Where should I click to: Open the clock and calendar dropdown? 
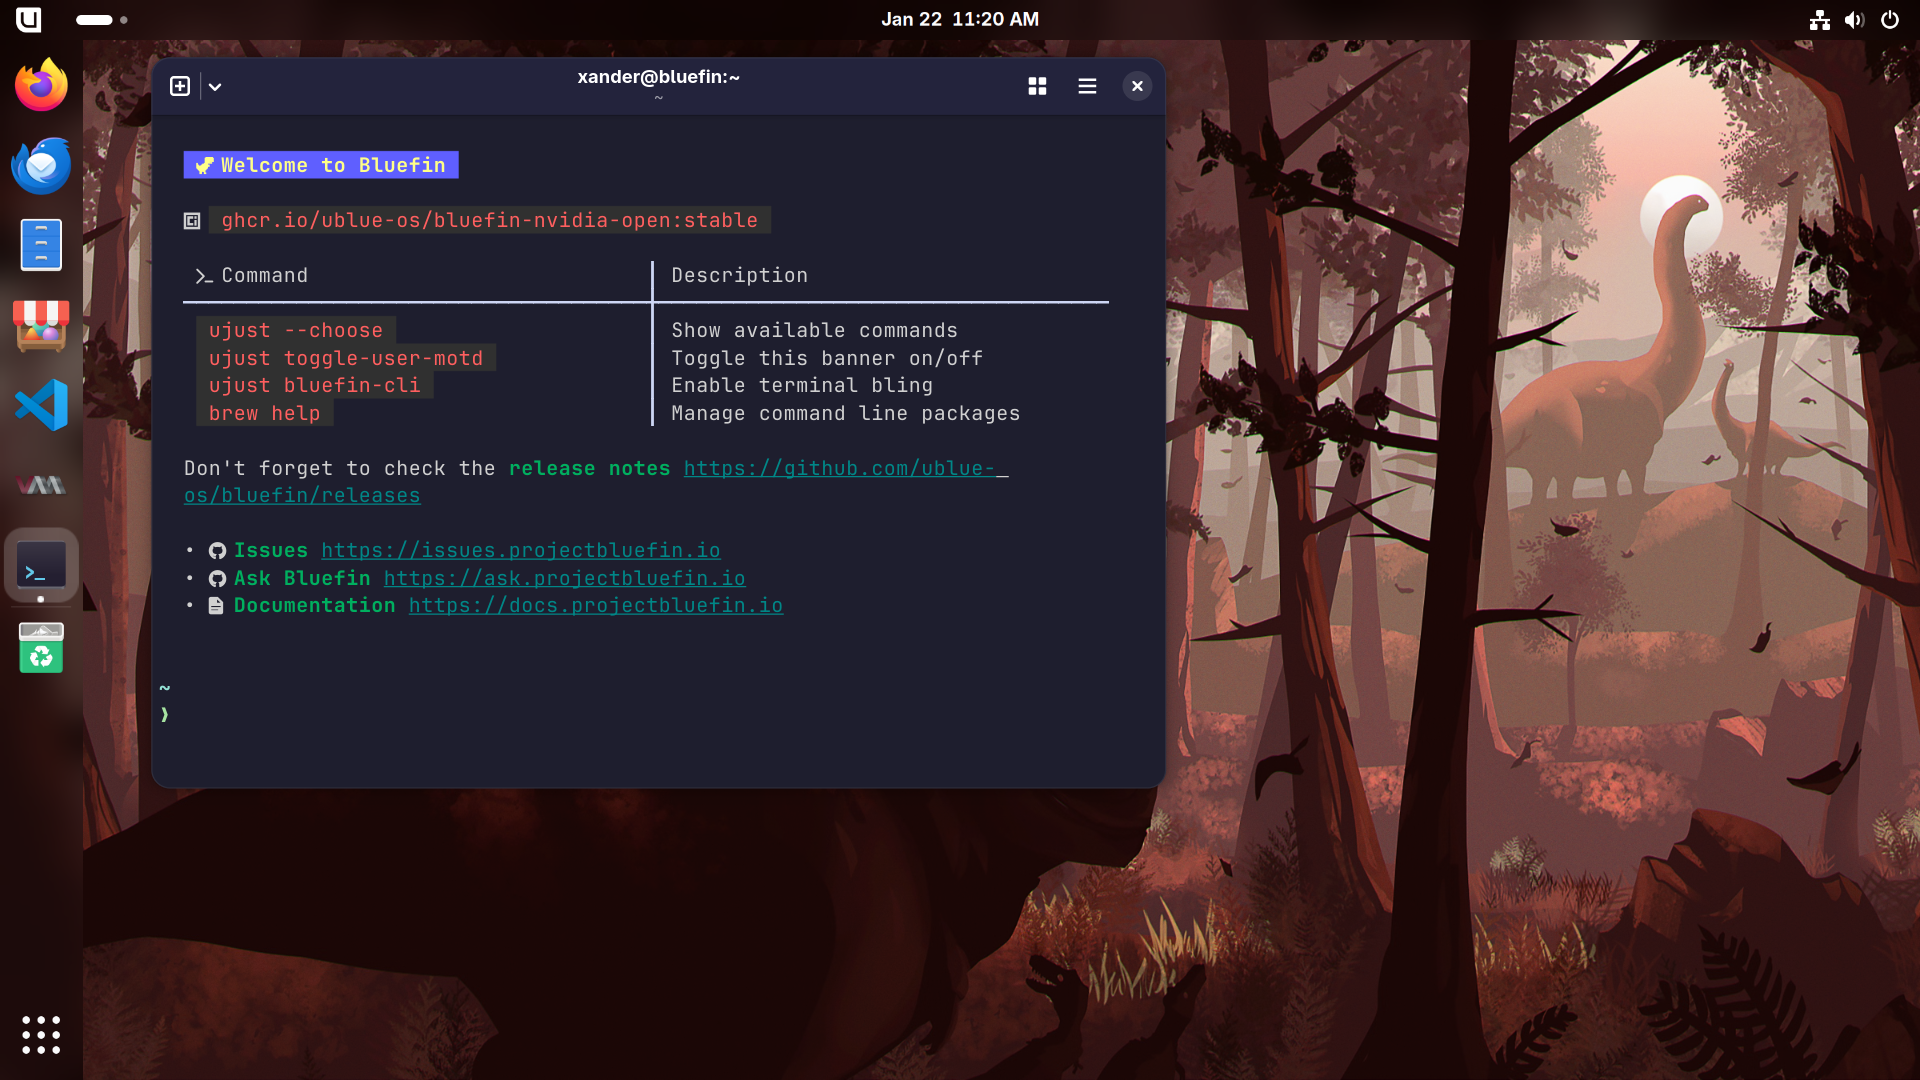coord(959,19)
